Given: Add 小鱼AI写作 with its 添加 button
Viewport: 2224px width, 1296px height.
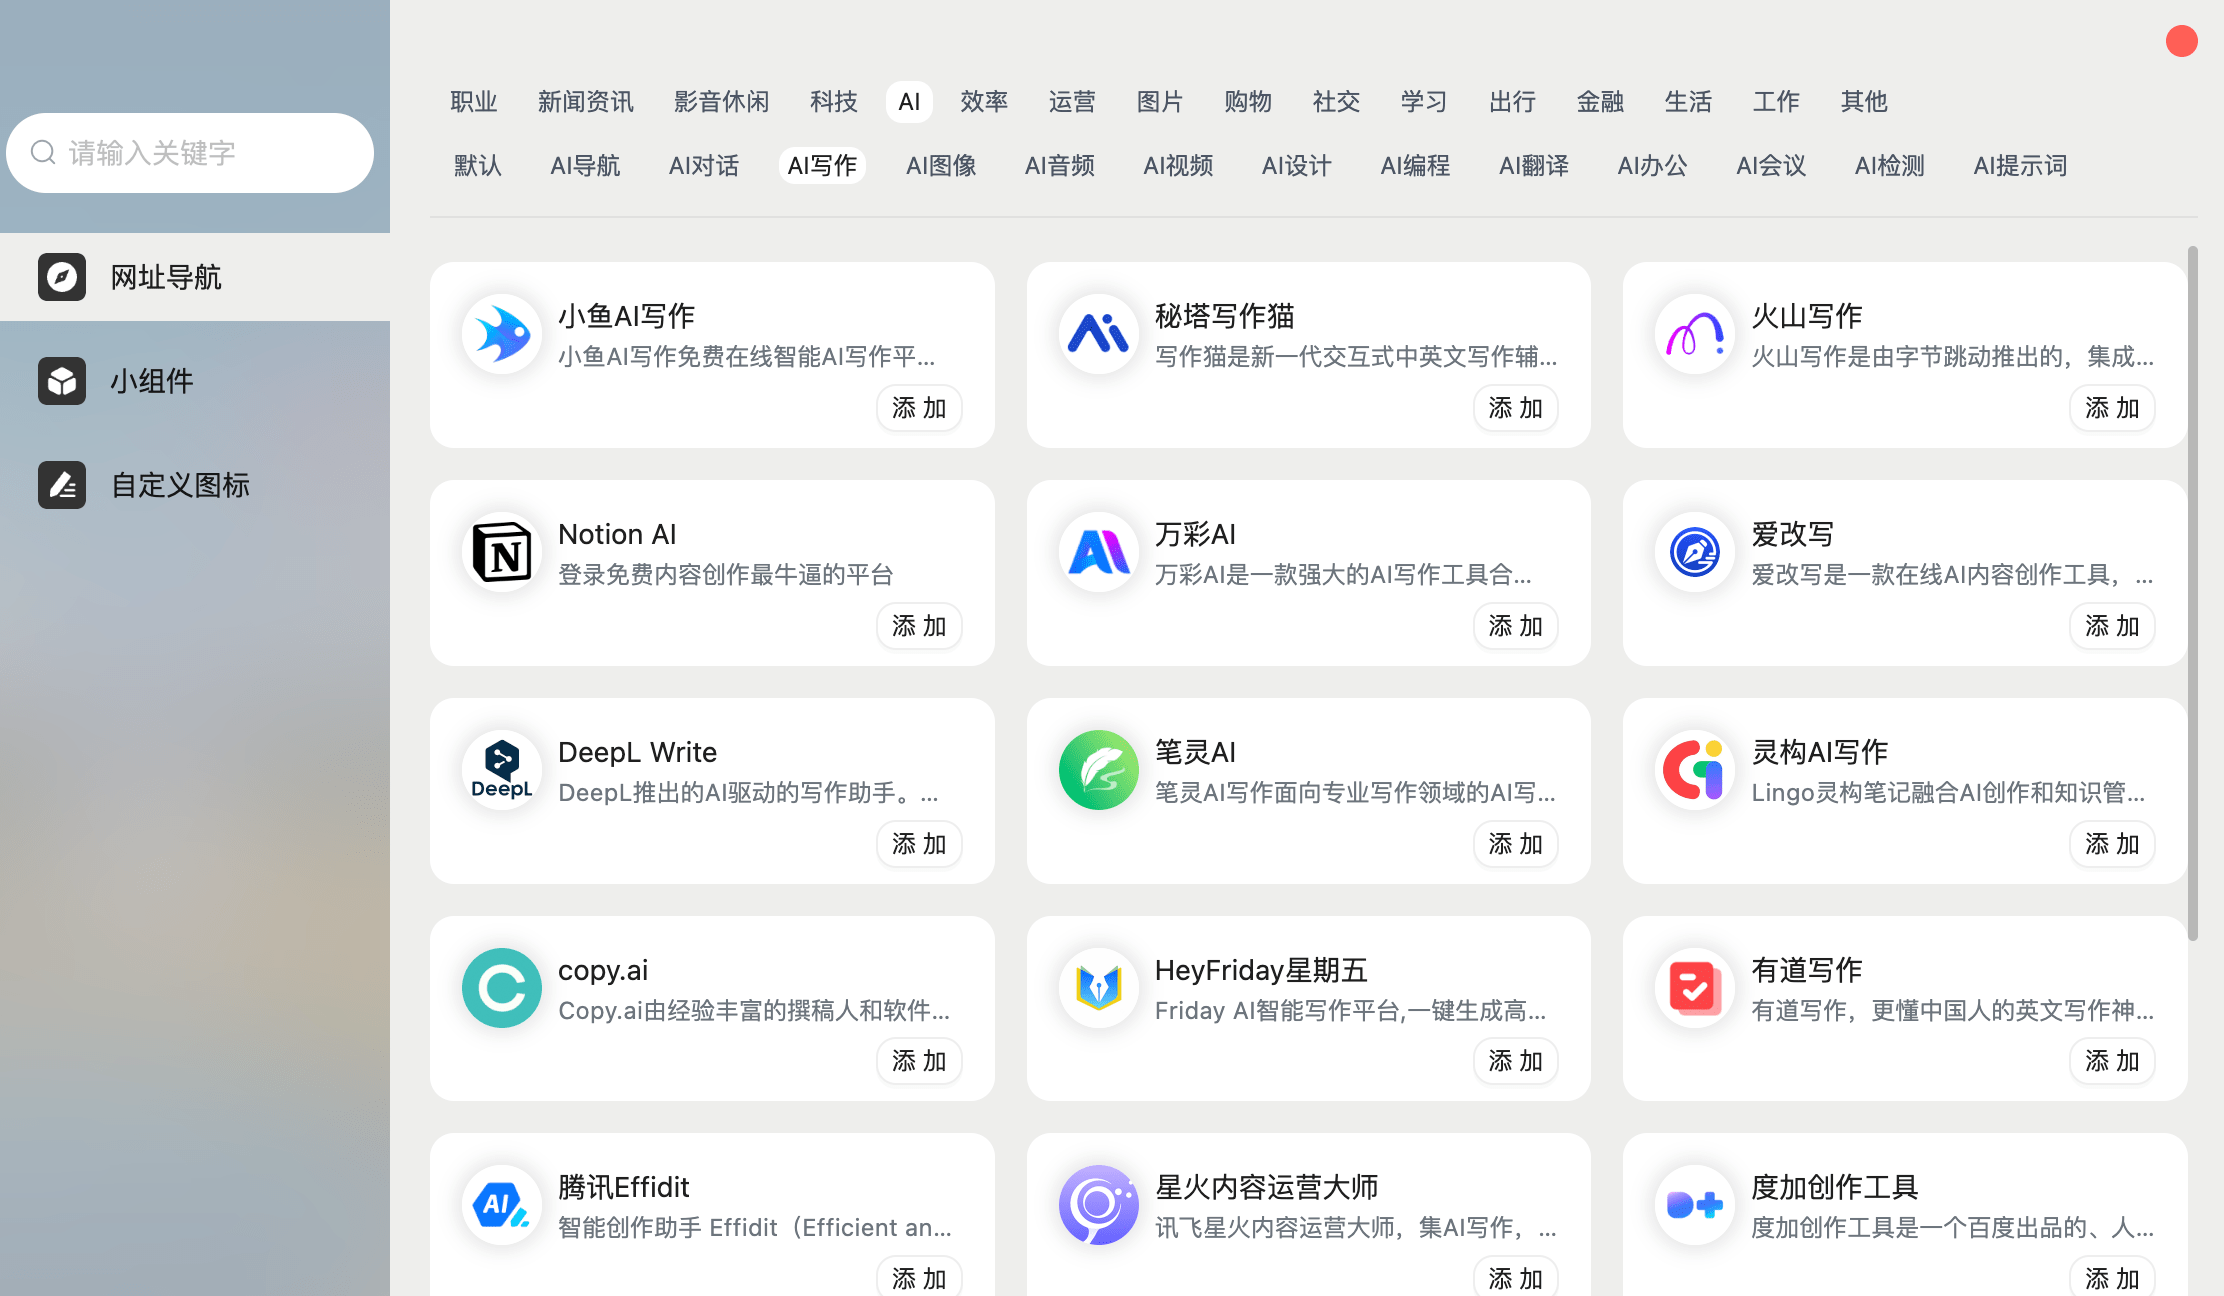Looking at the screenshot, I should 919,408.
